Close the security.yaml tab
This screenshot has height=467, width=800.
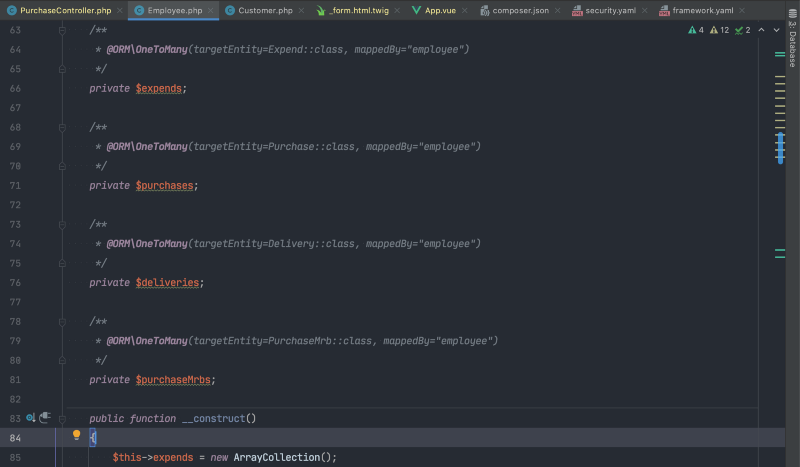tap(644, 10)
